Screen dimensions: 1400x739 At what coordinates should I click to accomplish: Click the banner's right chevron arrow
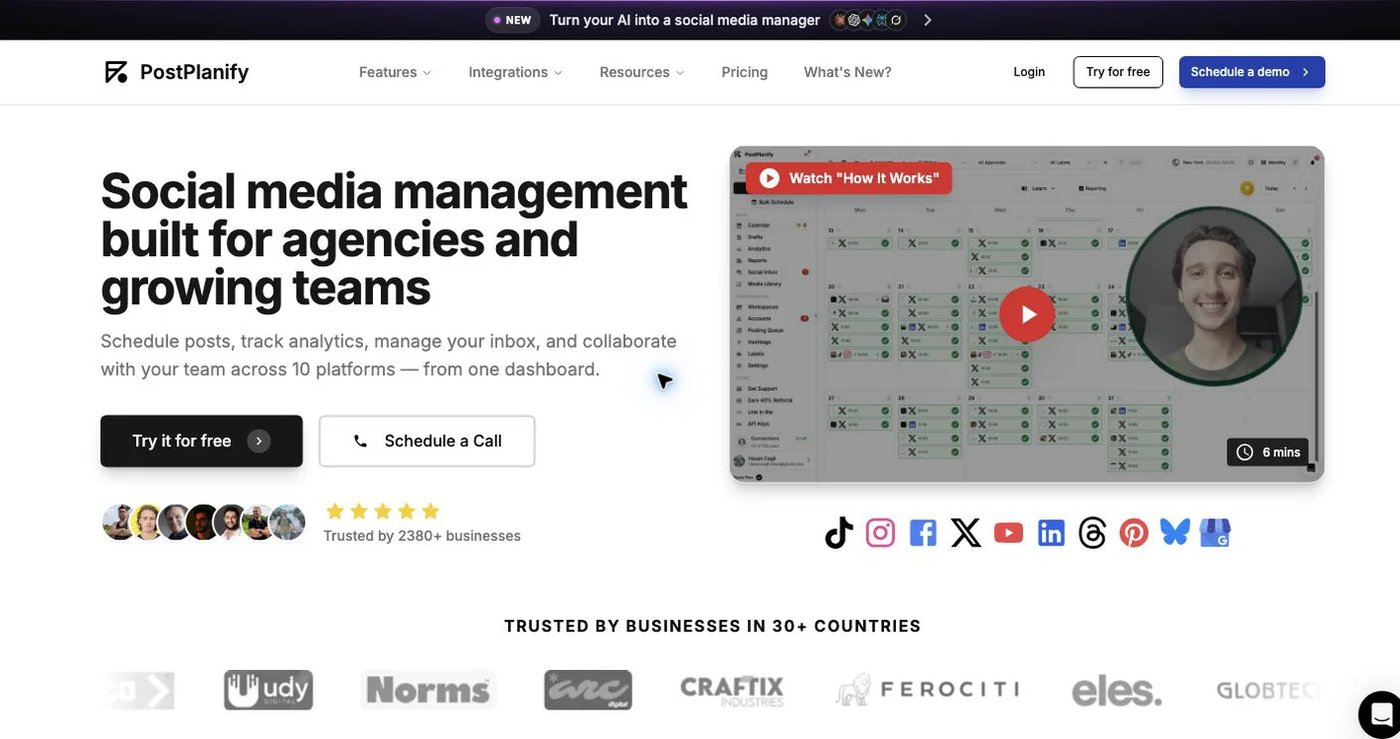pyautogui.click(x=927, y=20)
